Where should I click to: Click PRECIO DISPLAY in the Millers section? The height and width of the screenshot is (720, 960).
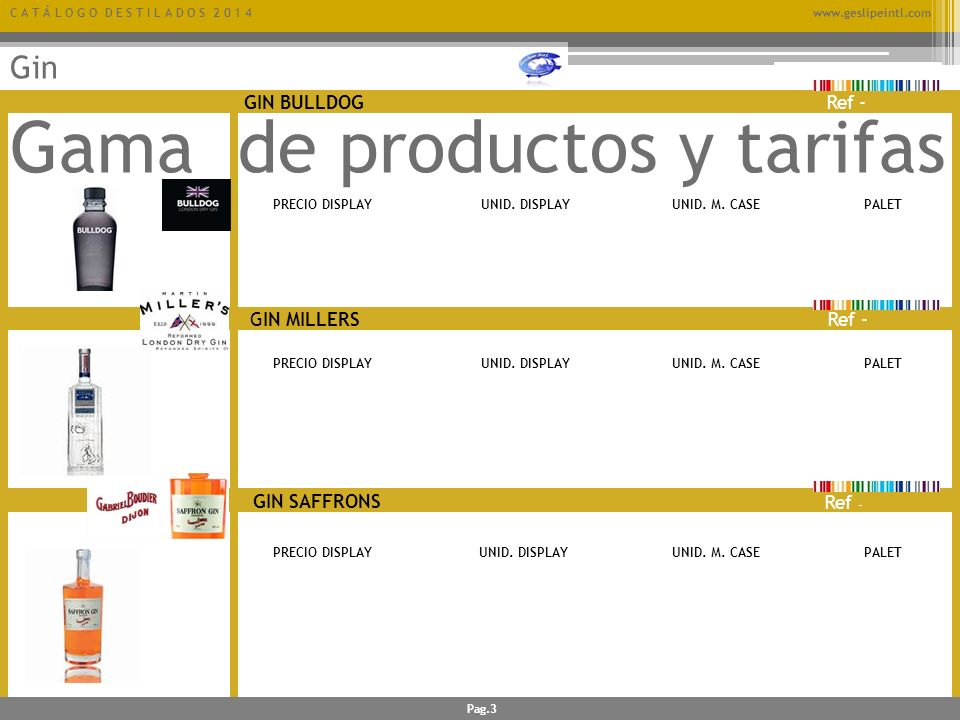pyautogui.click(x=322, y=363)
